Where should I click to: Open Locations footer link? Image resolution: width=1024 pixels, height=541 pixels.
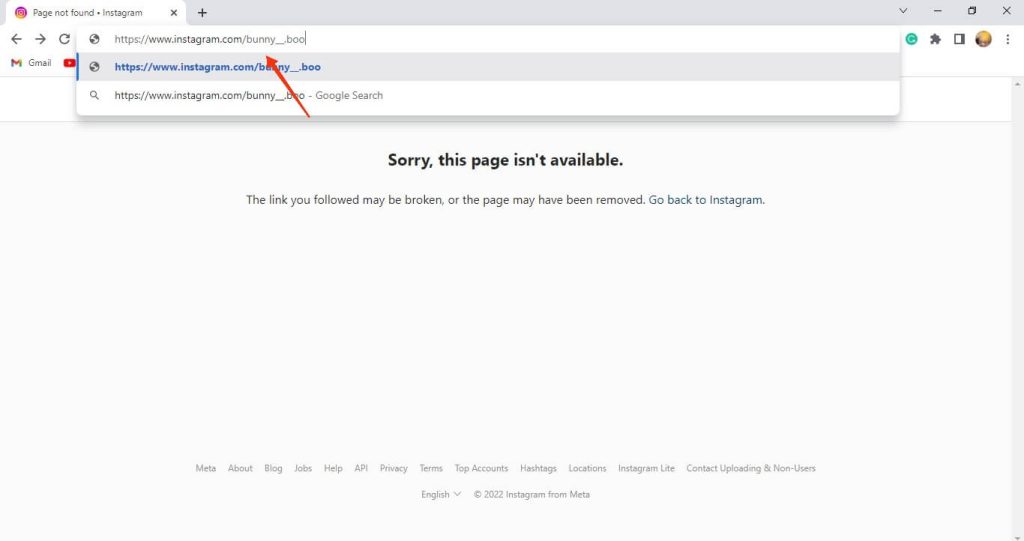point(587,468)
